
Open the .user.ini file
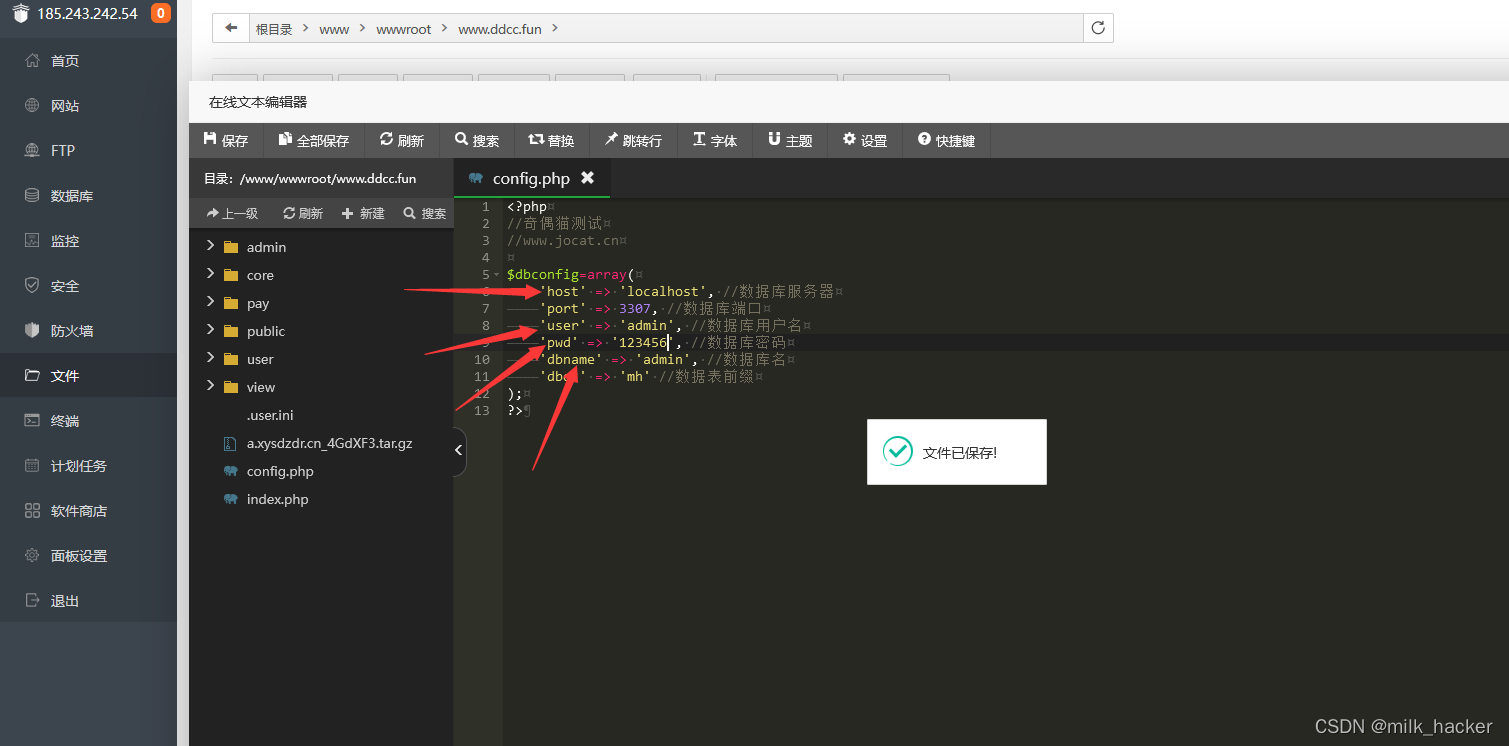[x=270, y=415]
